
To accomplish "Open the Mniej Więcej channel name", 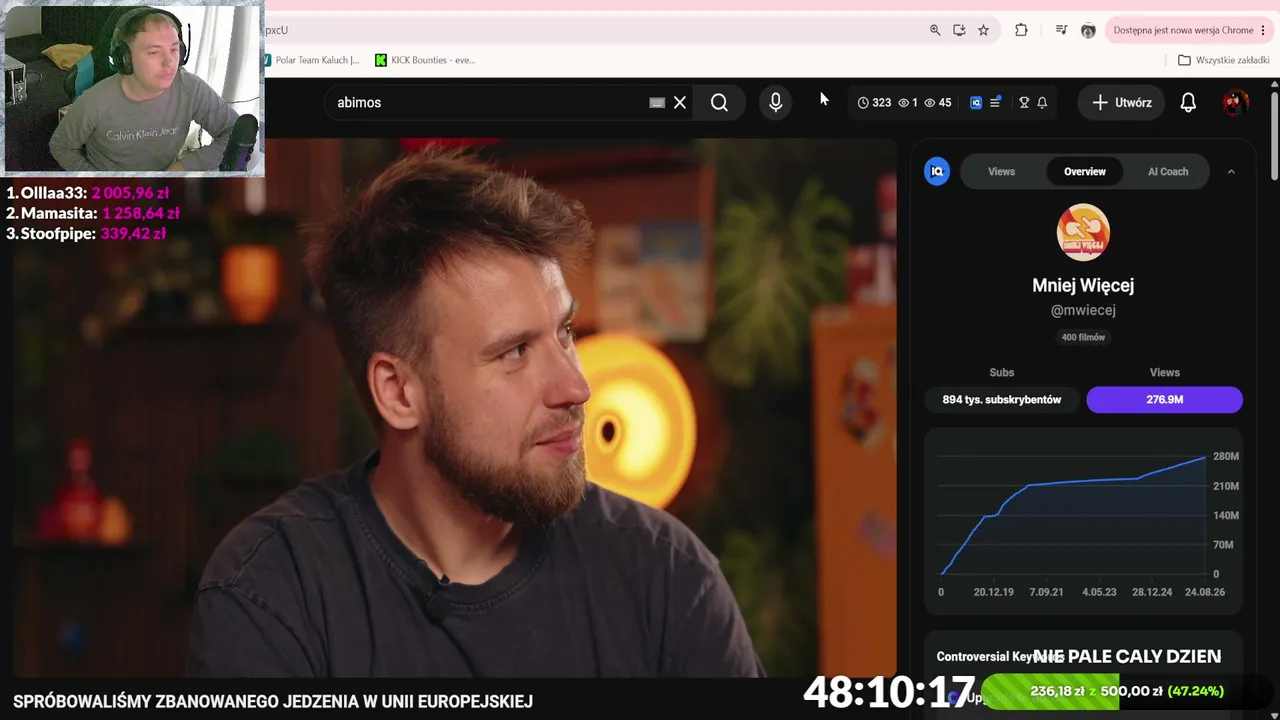I will (x=1083, y=285).
